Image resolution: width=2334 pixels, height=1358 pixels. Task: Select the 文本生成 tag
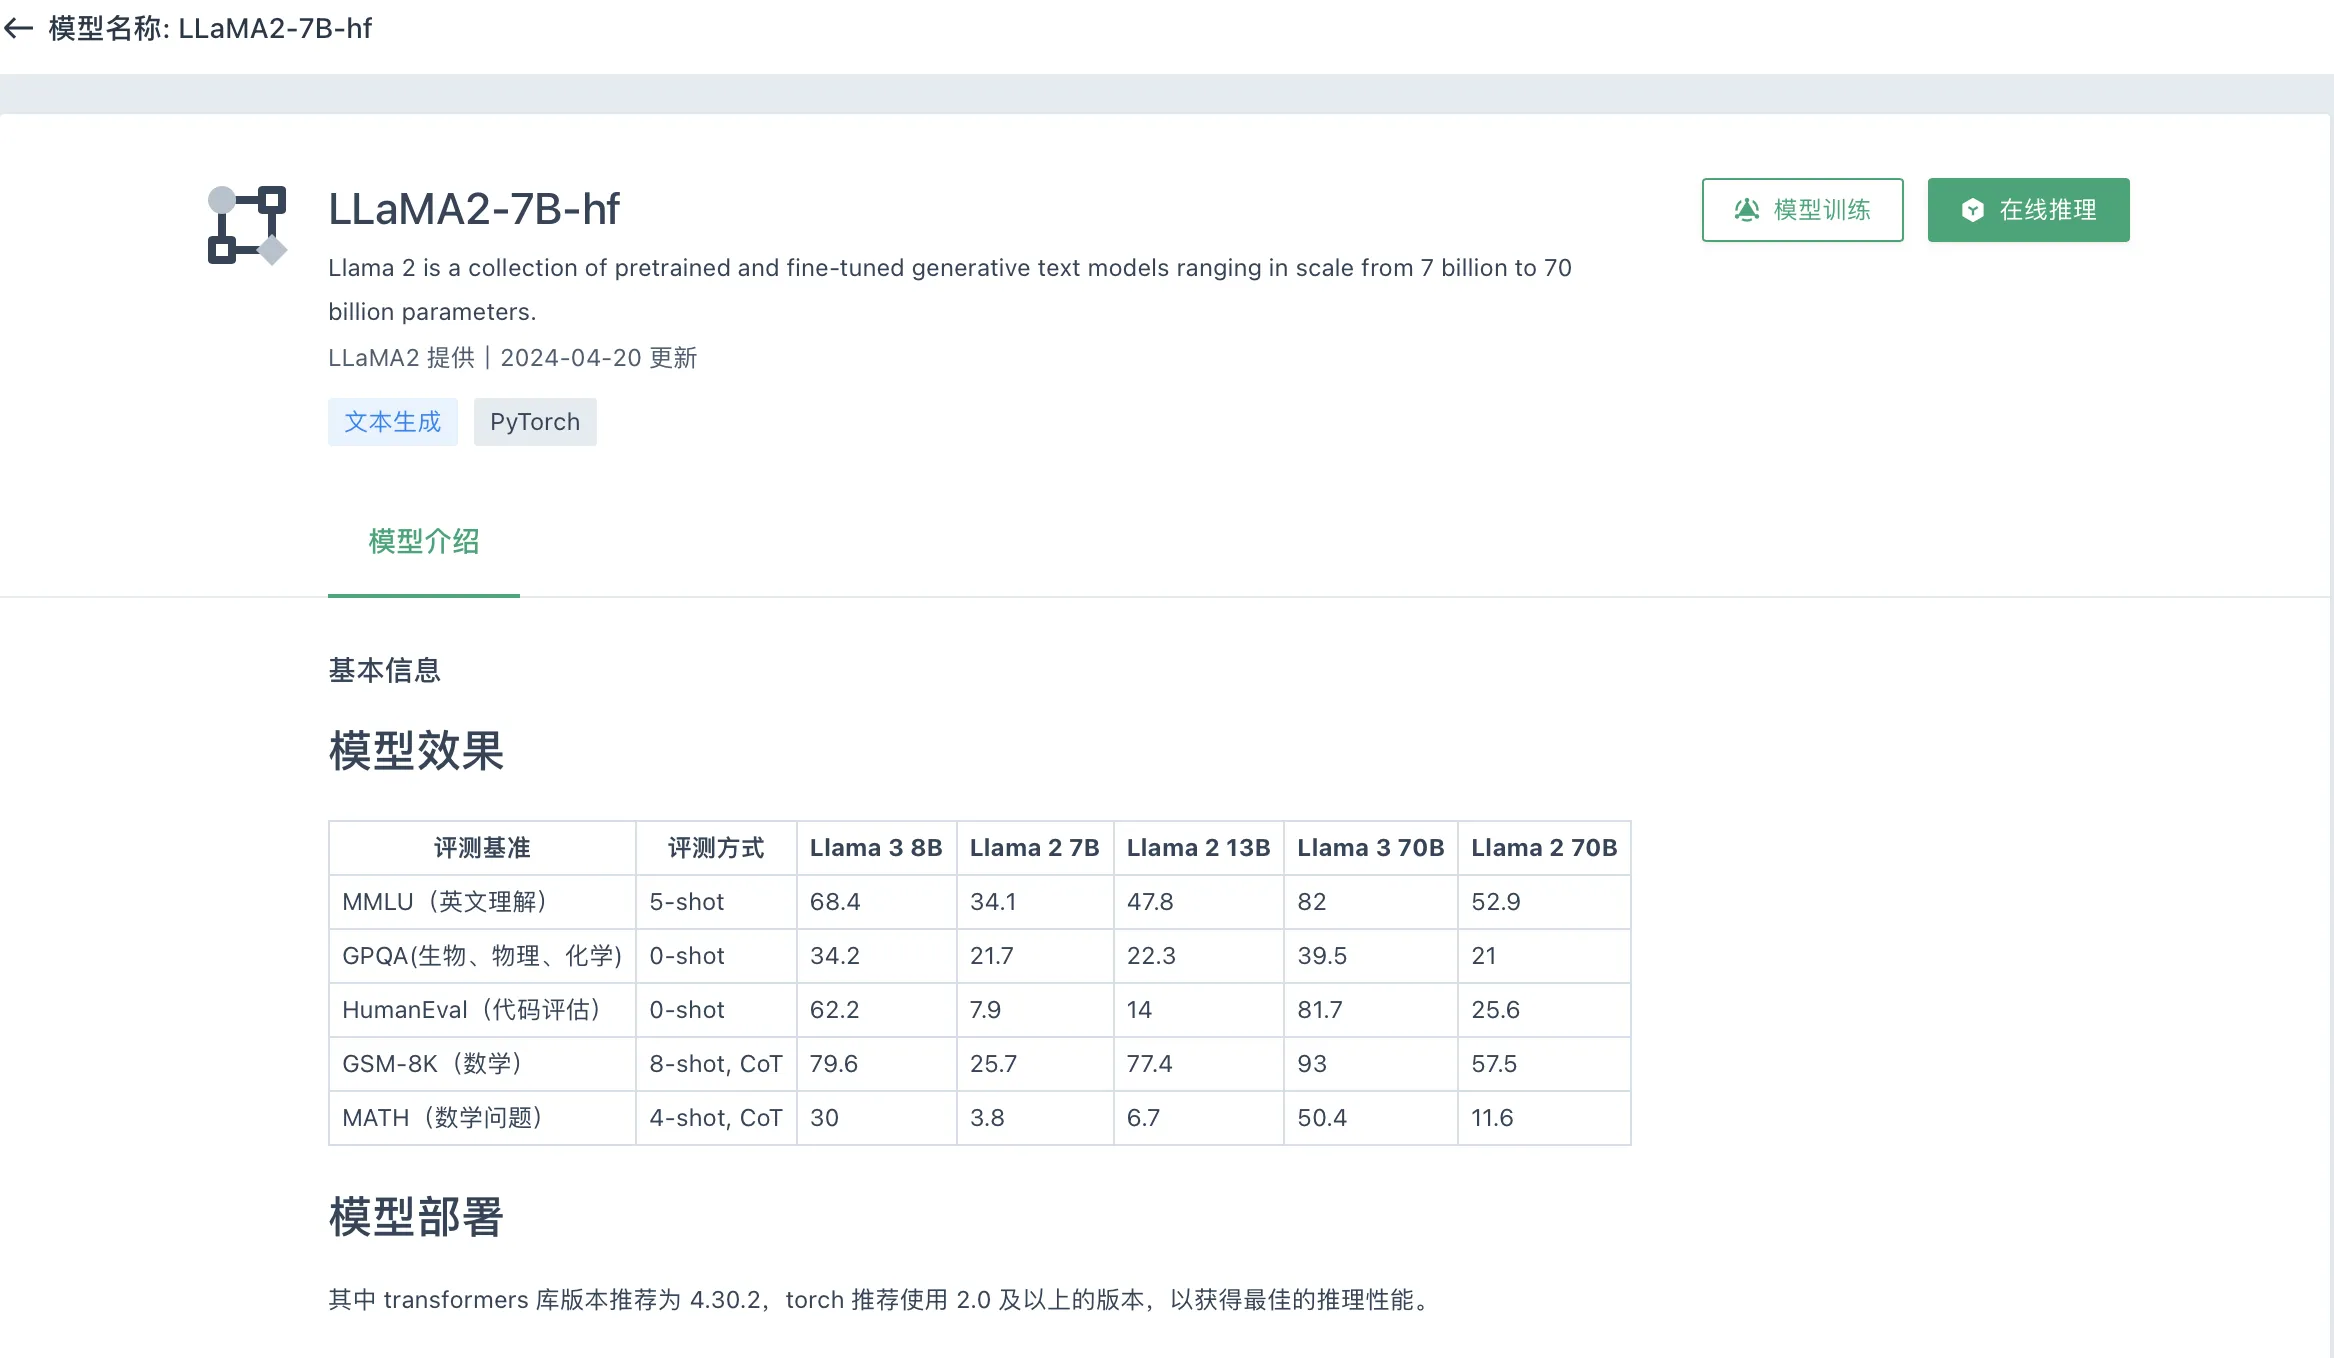tap(393, 422)
